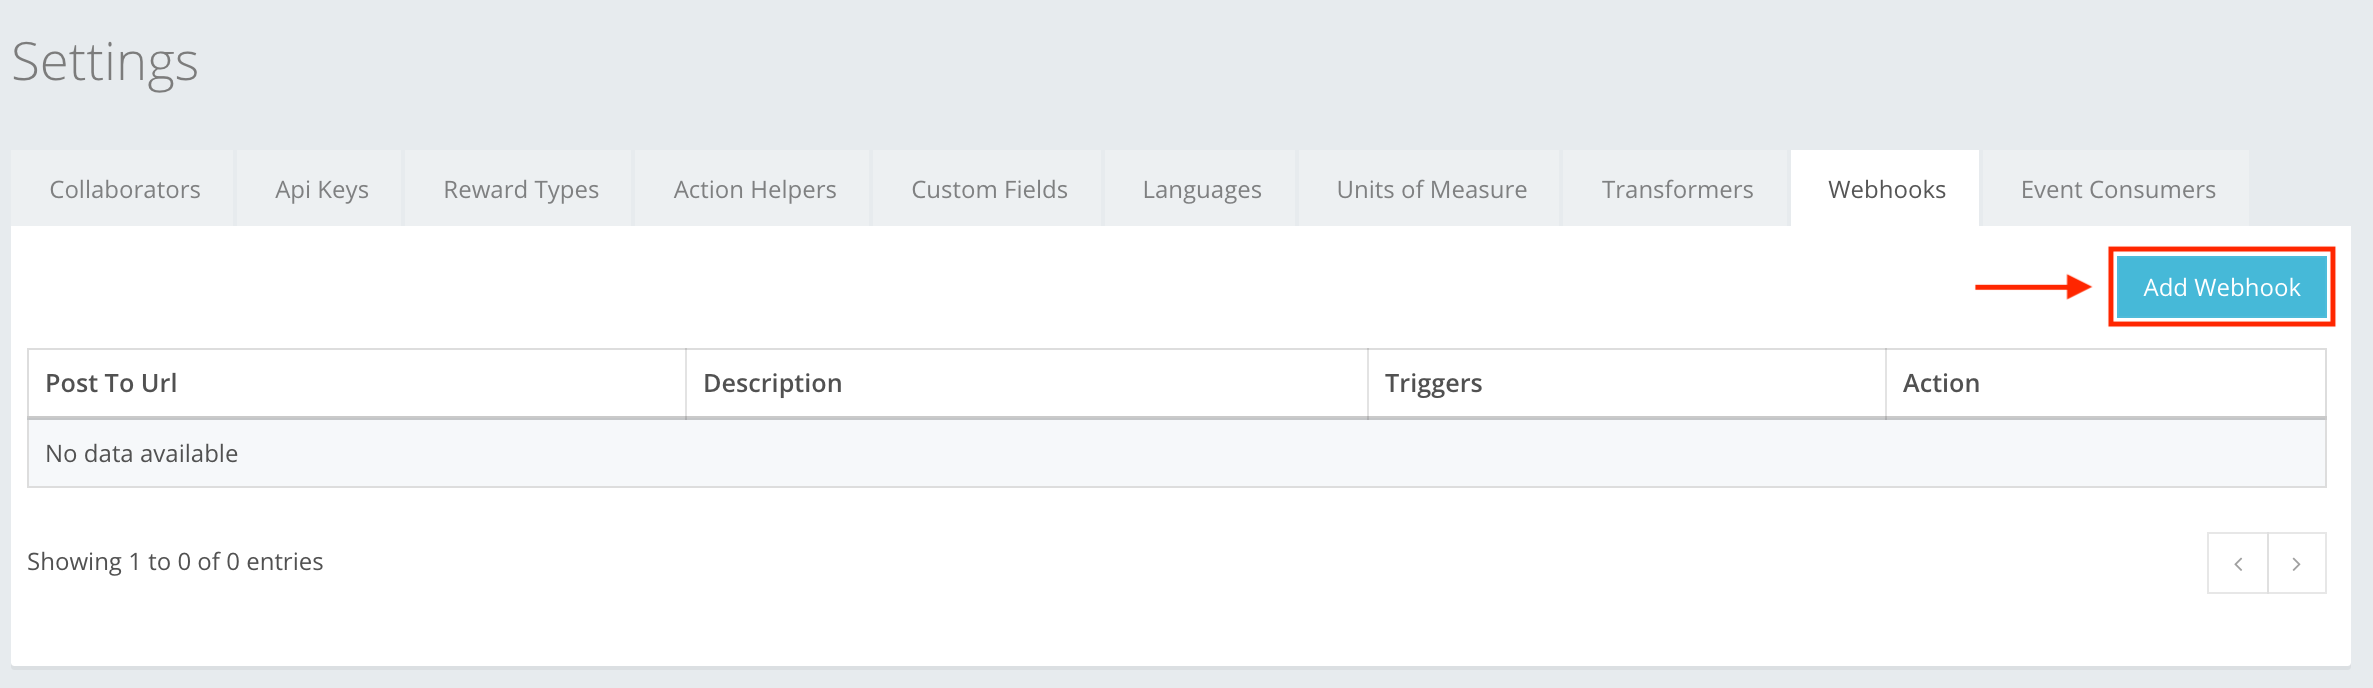This screenshot has height=688, width=2373.
Task: Switch to the Collaborators tab
Action: pos(123,188)
